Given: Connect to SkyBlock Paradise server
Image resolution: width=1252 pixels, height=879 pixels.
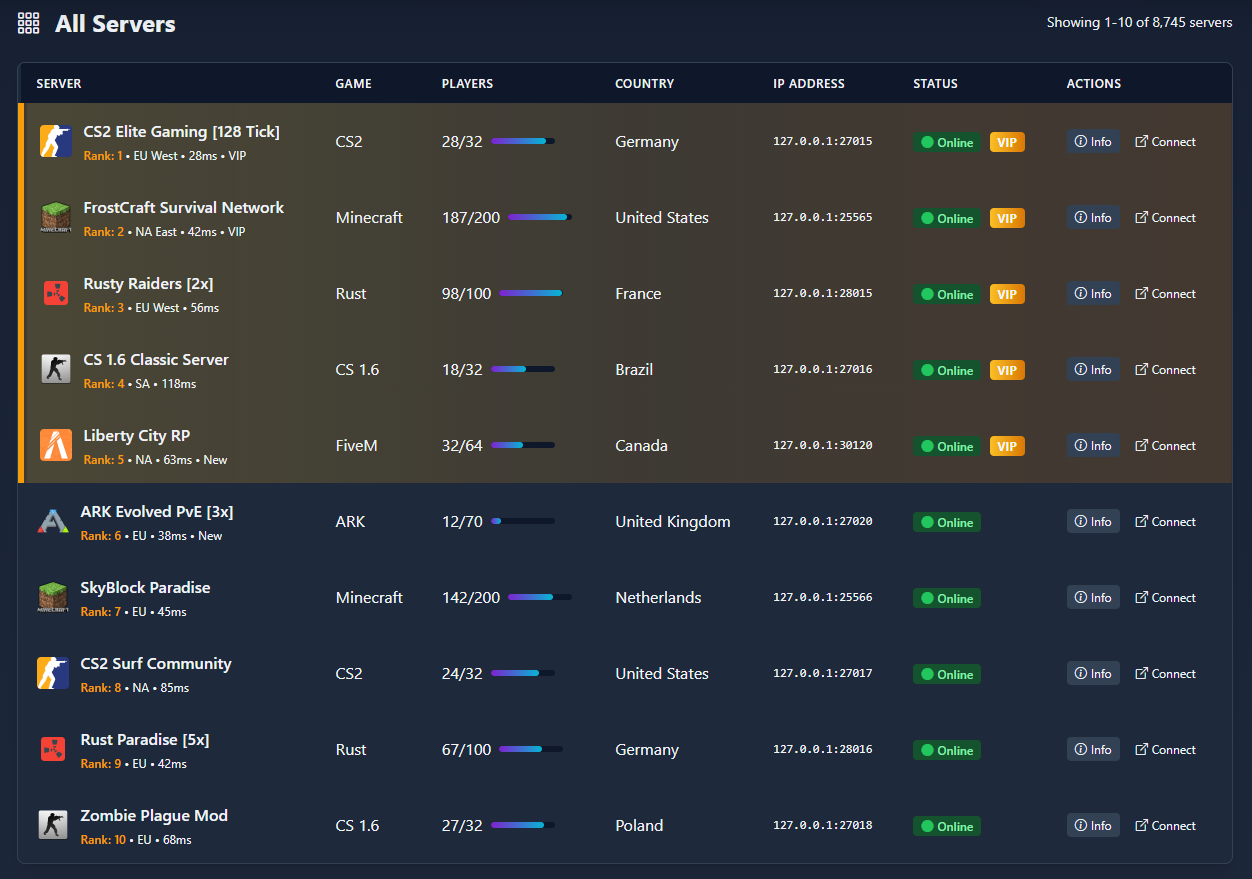Looking at the screenshot, I should point(1165,598).
